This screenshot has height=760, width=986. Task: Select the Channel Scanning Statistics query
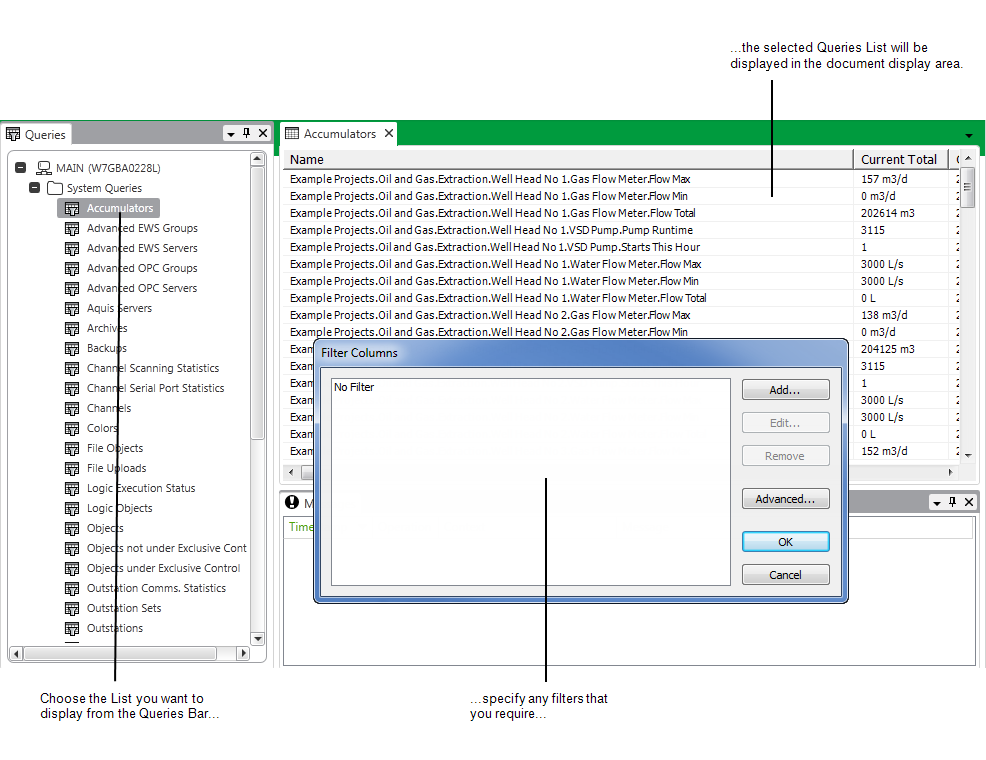point(152,368)
